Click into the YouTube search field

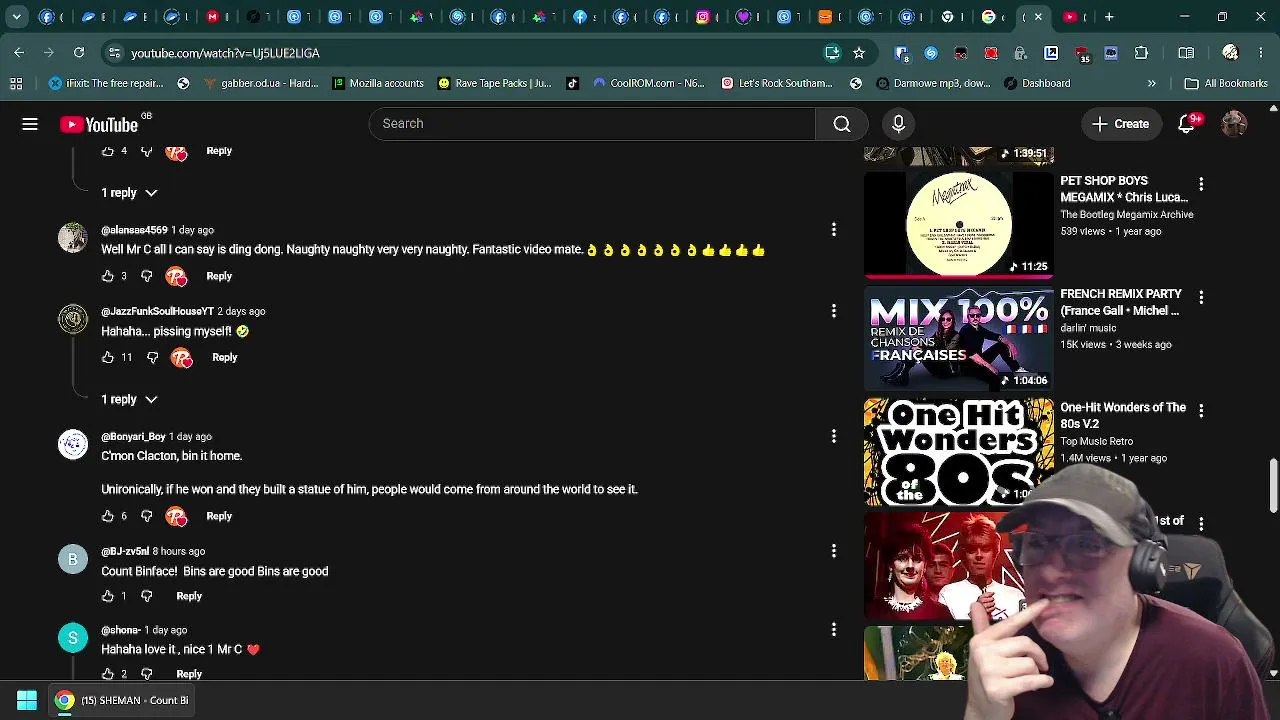(x=592, y=124)
